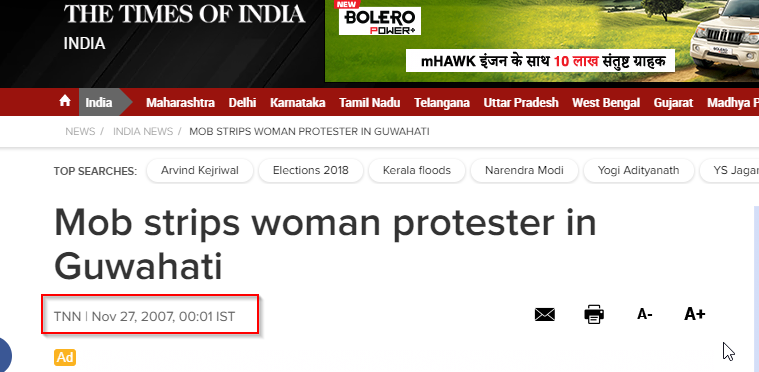Choose the Narendra Modi top search

[524, 171]
